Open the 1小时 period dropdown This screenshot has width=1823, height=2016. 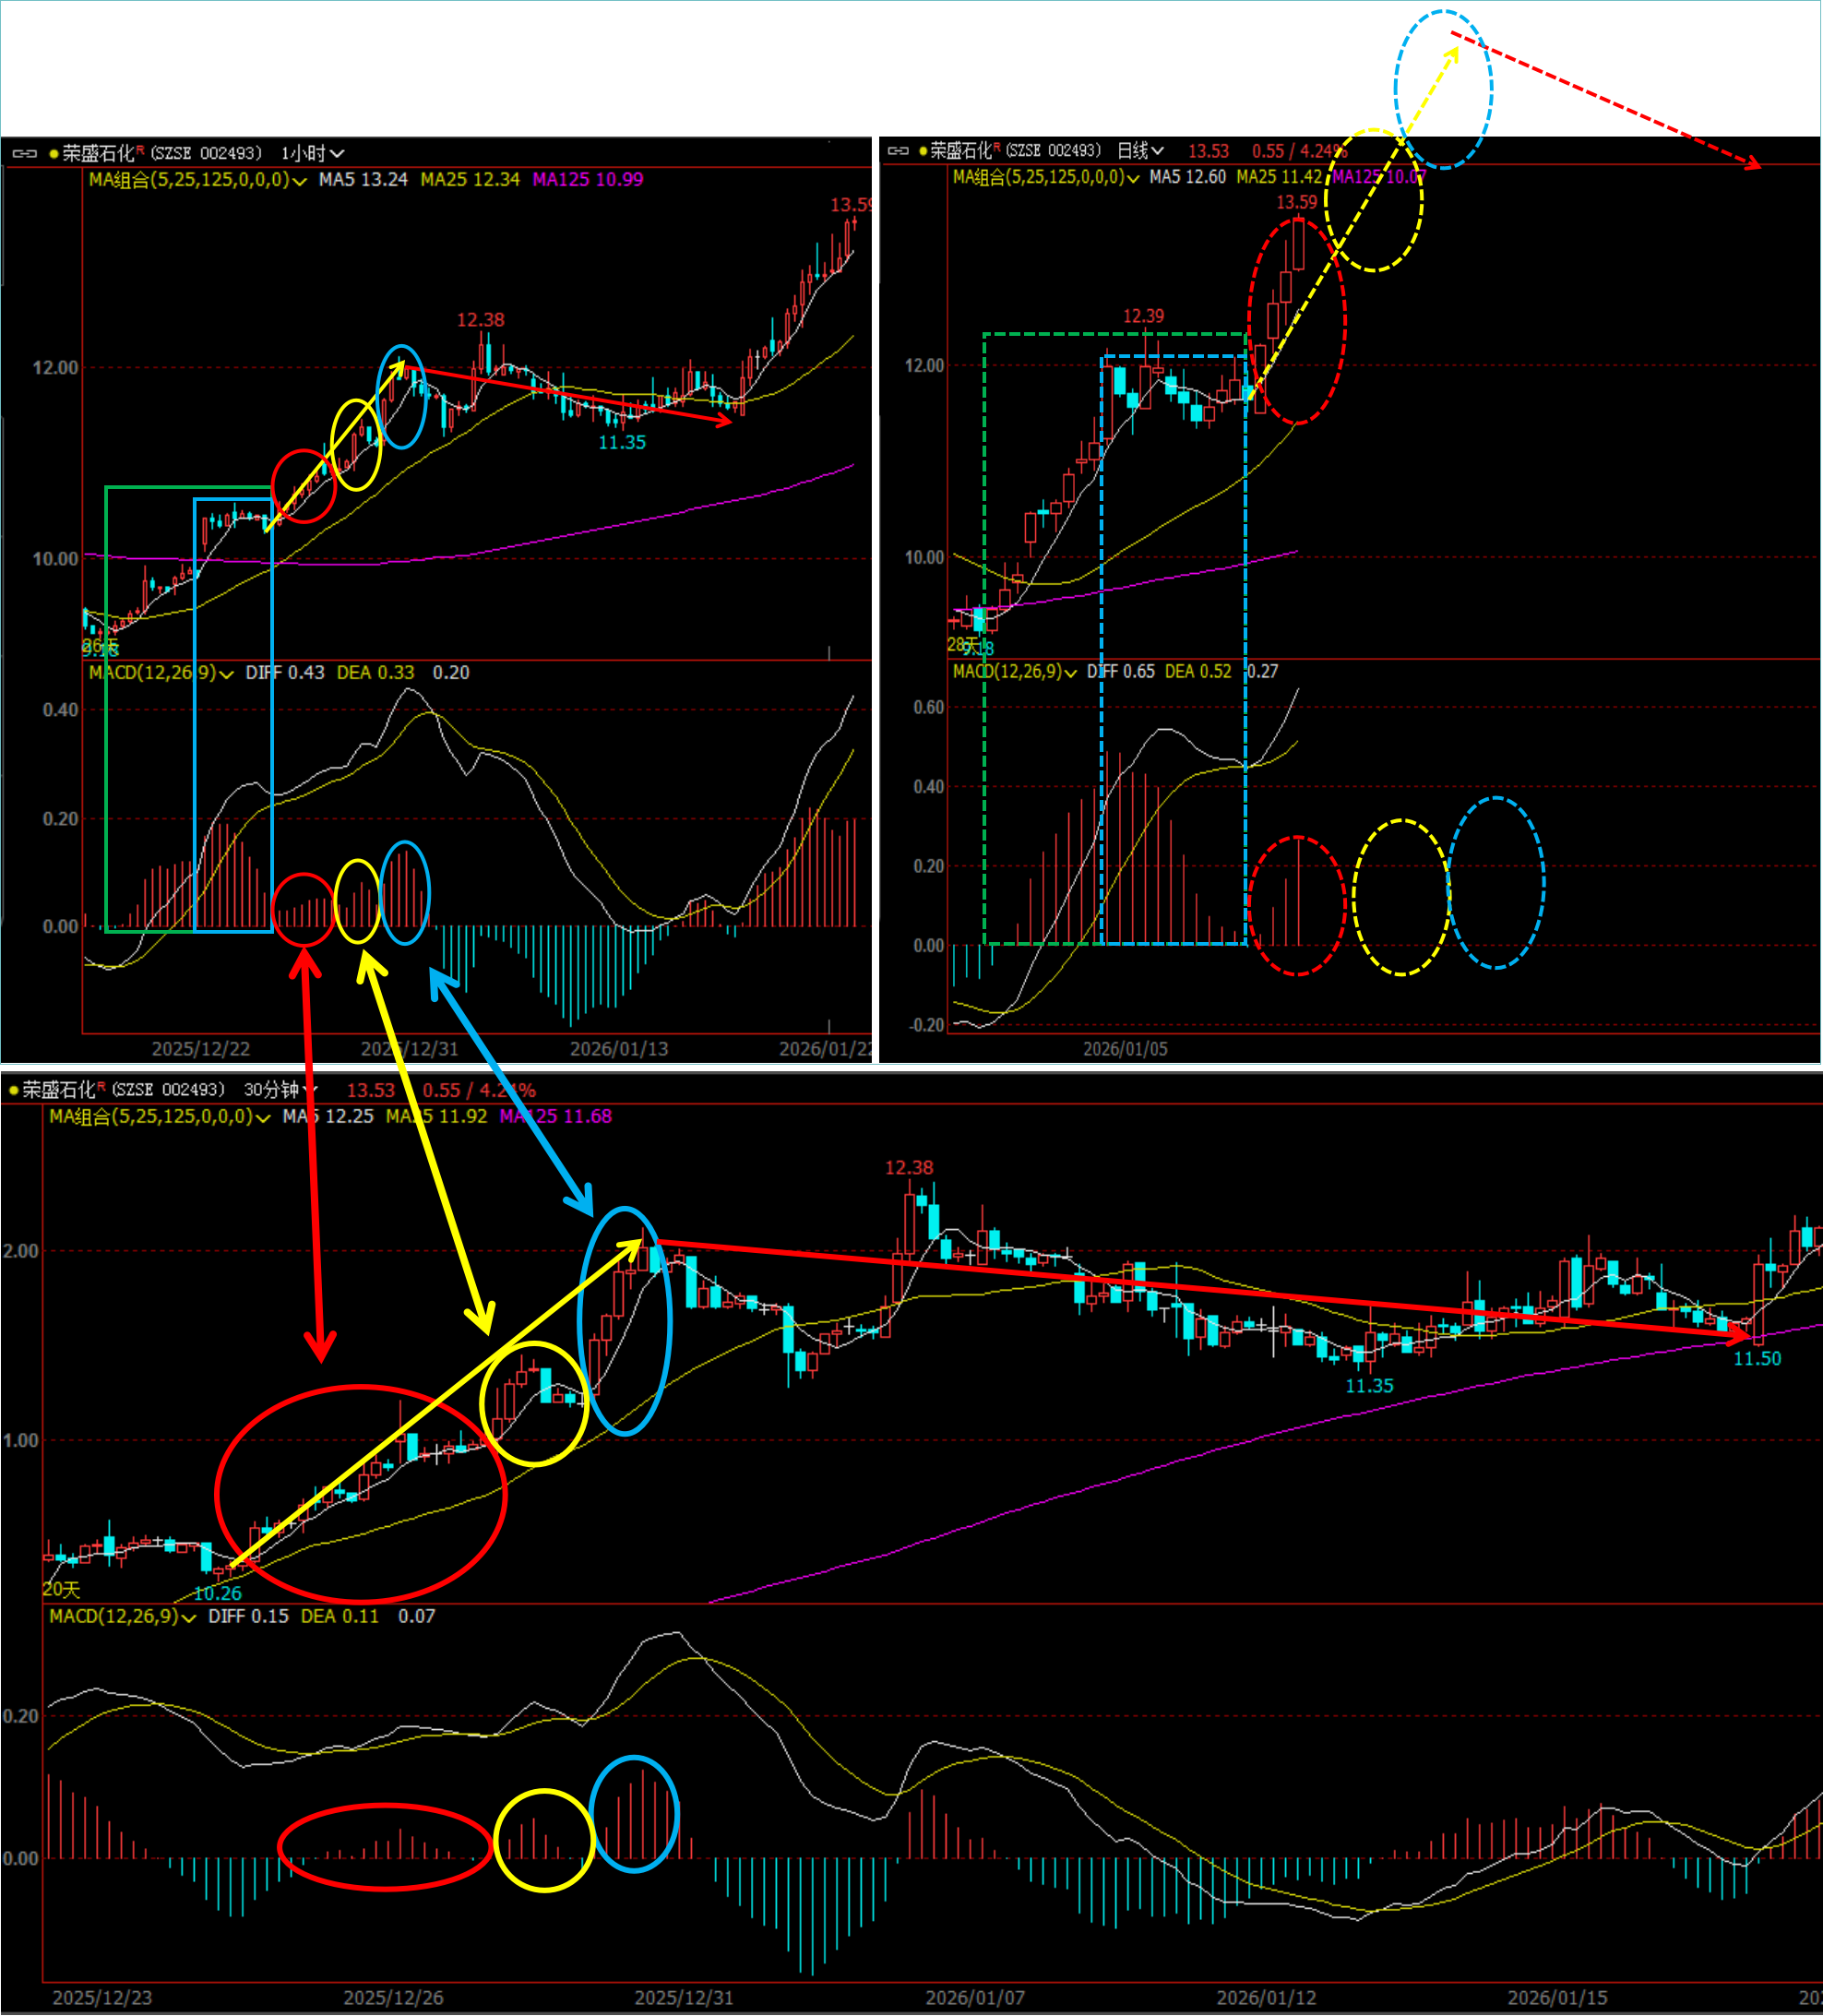click(x=312, y=153)
